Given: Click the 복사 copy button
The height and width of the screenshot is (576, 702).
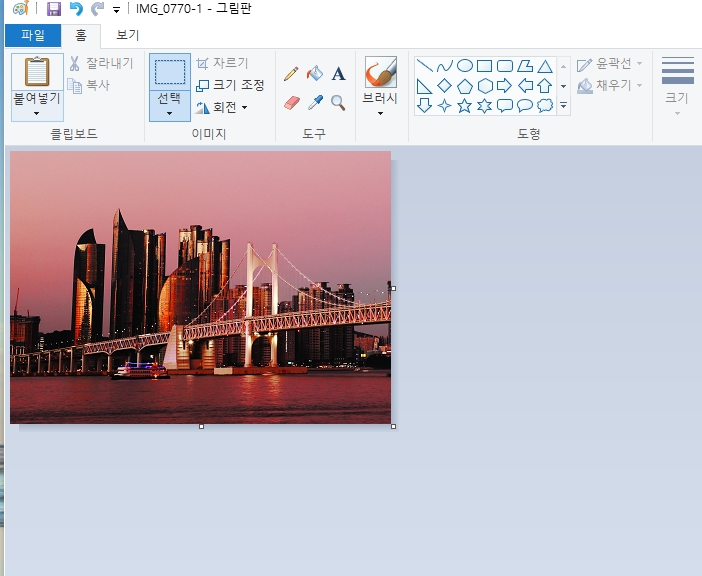Looking at the screenshot, I should coord(88,85).
